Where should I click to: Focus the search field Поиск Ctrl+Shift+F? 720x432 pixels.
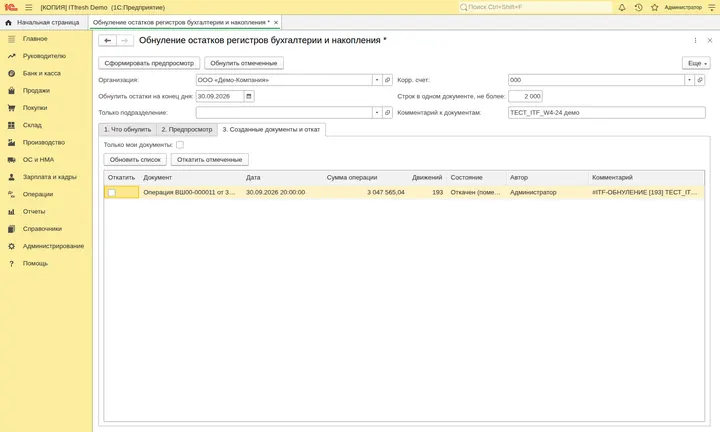tap(535, 7)
